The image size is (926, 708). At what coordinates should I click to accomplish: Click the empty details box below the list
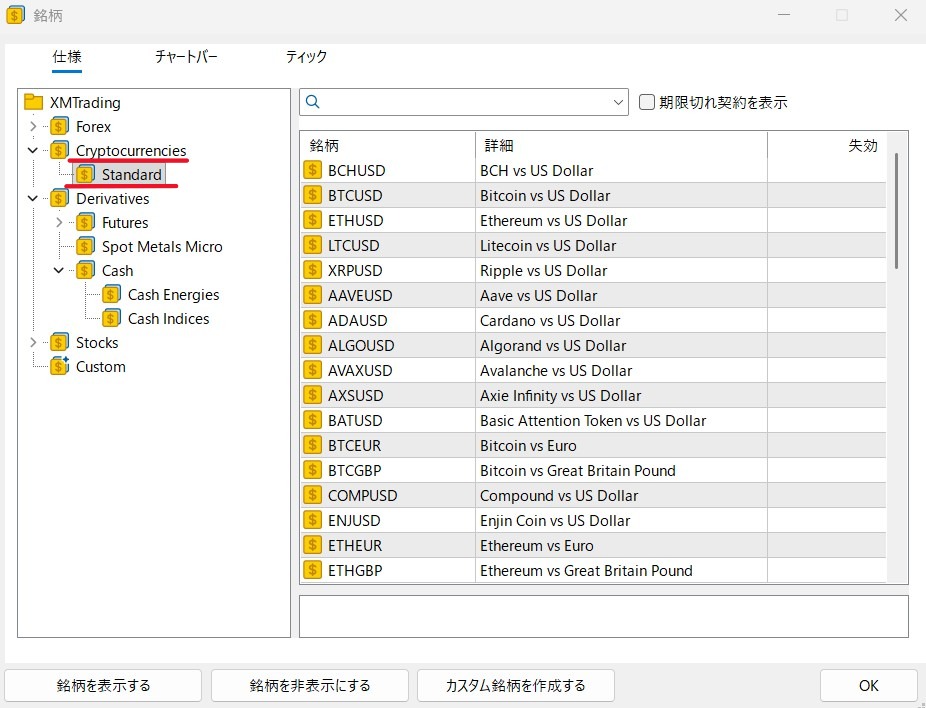[604, 616]
